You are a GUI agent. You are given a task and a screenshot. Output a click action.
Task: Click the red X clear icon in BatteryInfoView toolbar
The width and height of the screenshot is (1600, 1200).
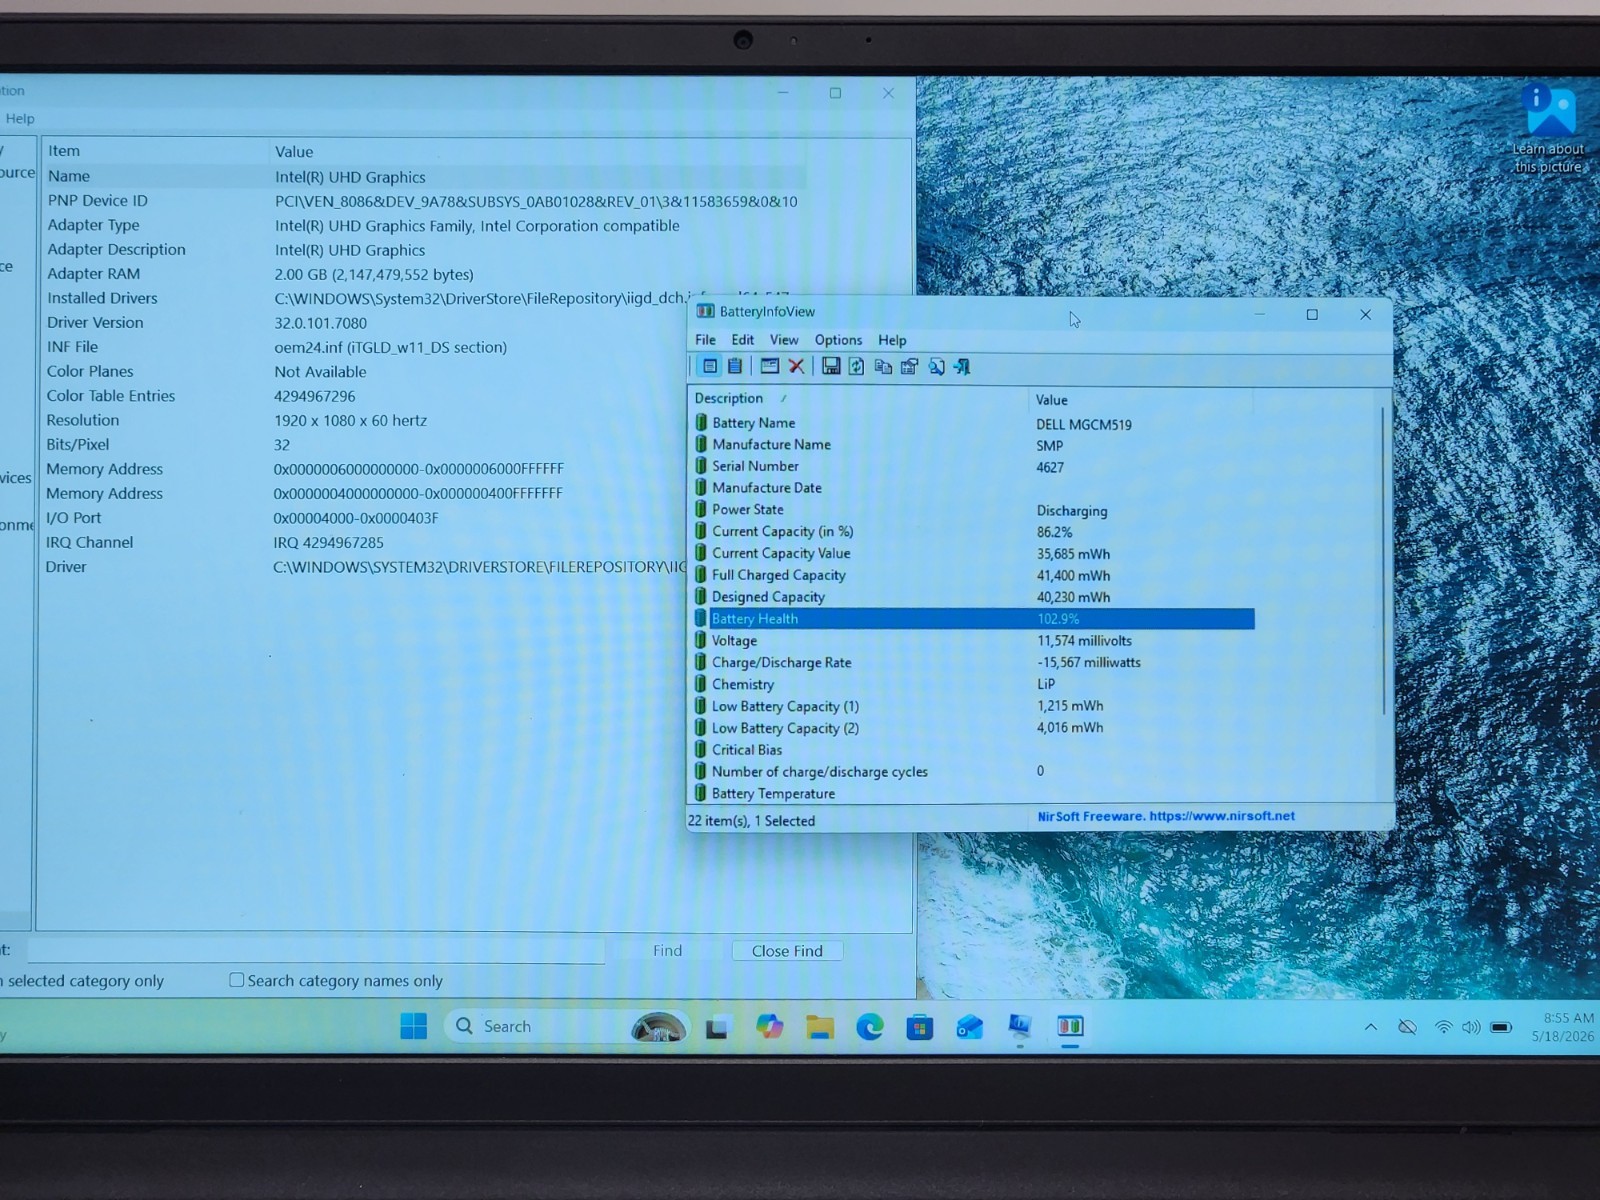pyautogui.click(x=796, y=366)
